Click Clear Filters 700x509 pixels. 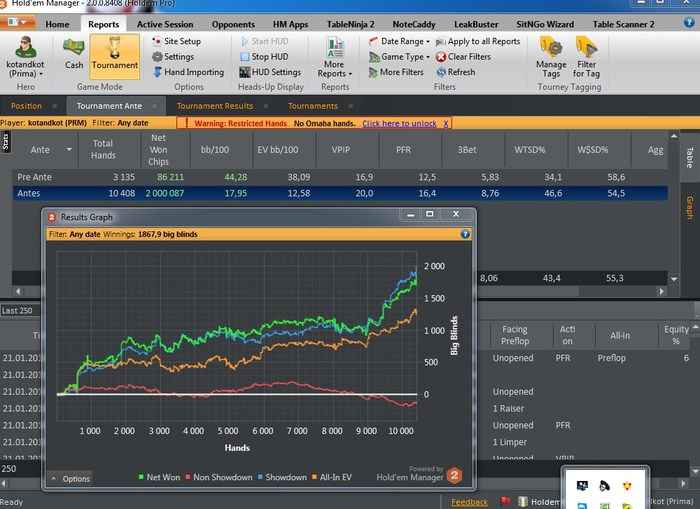[x=463, y=57]
